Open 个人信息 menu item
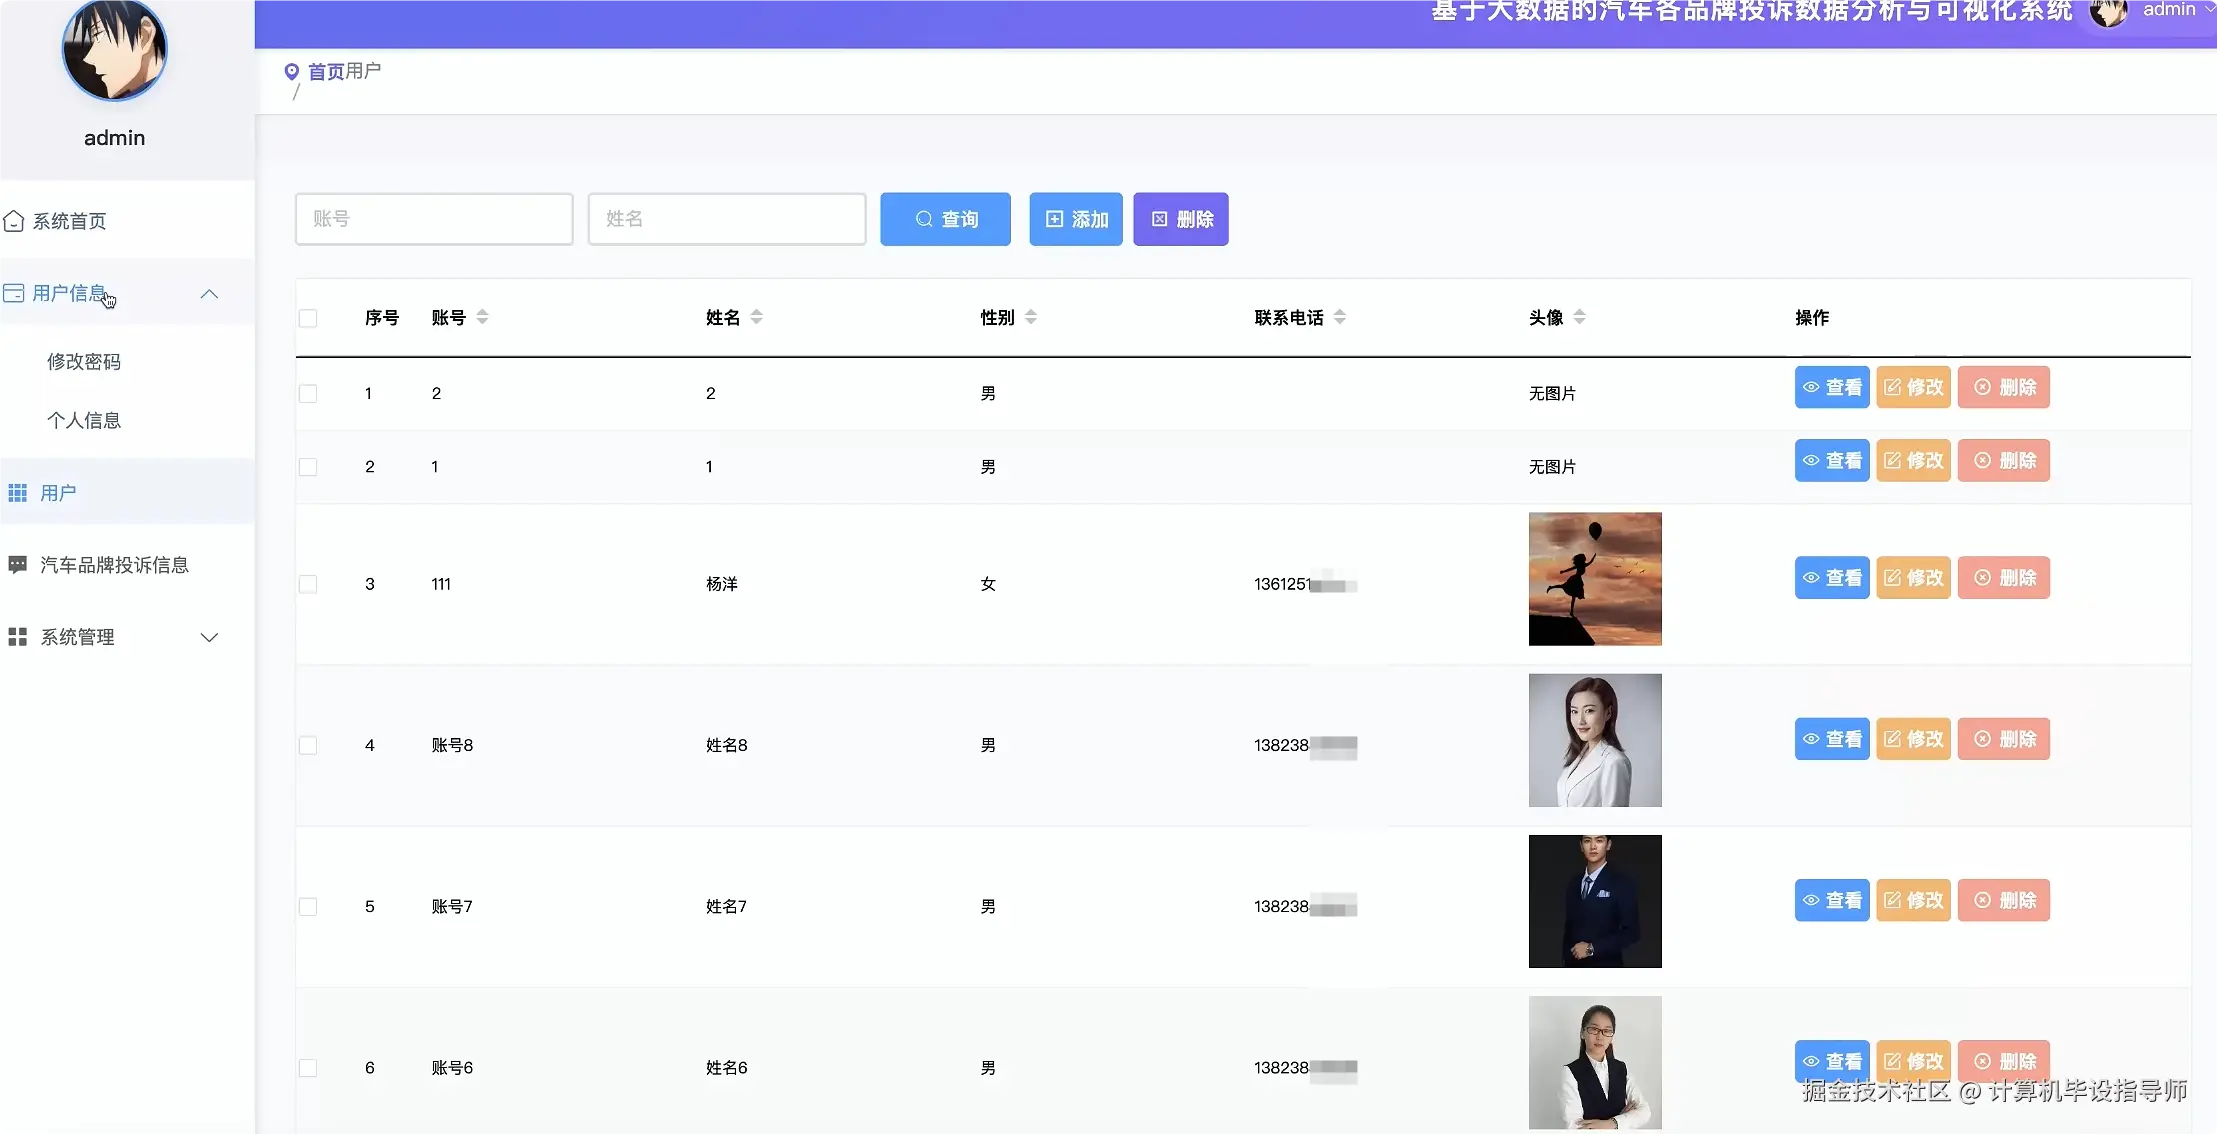2217x1134 pixels. (x=84, y=421)
